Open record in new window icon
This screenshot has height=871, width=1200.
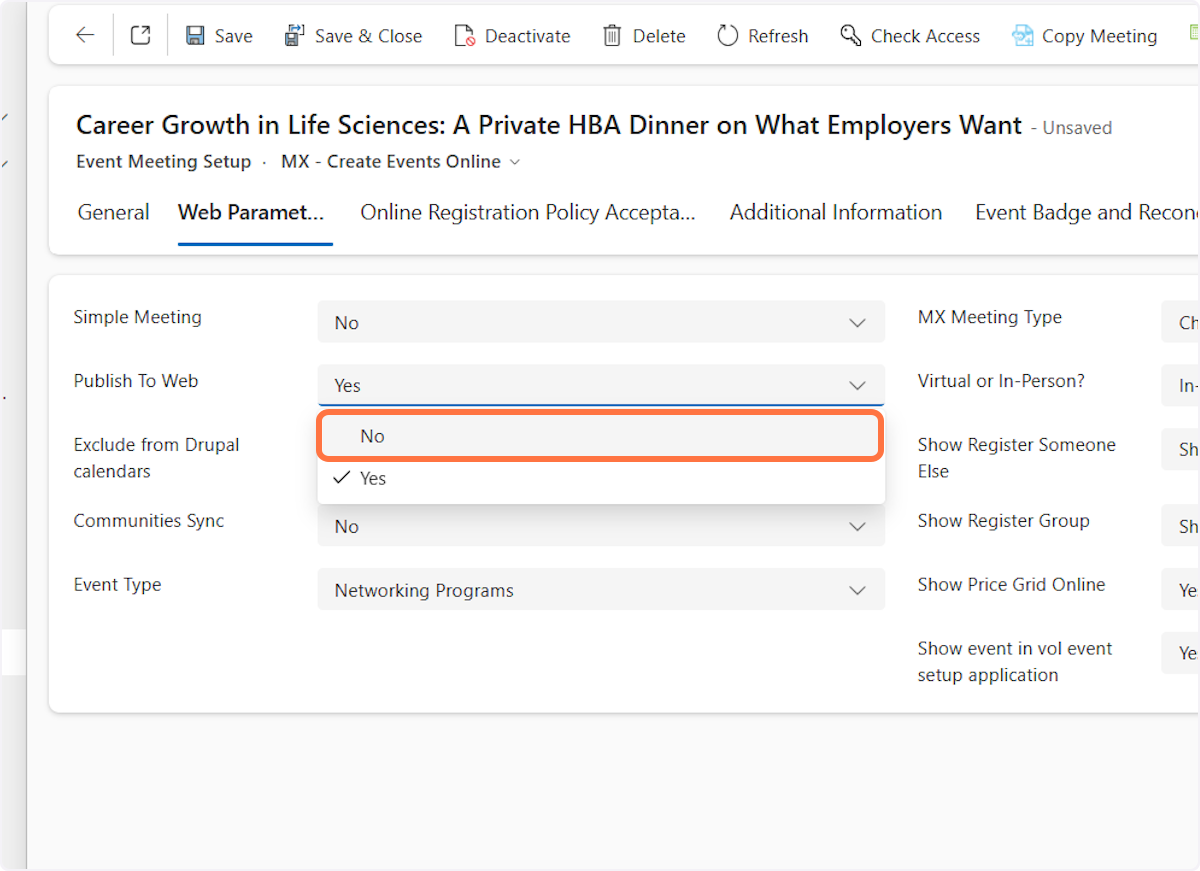pyautogui.click(x=141, y=36)
